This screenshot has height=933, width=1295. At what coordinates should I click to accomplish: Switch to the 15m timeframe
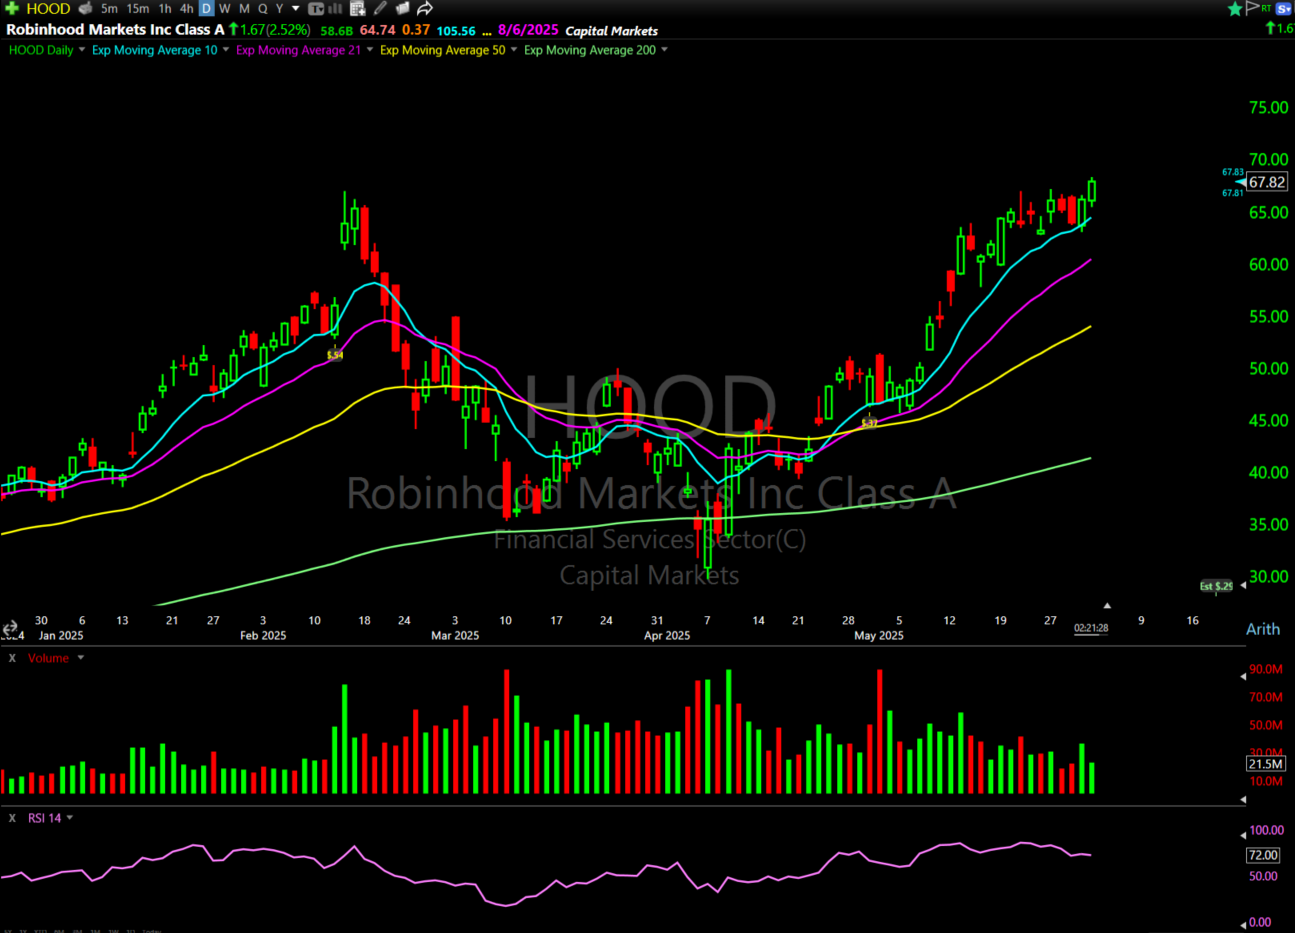138,8
